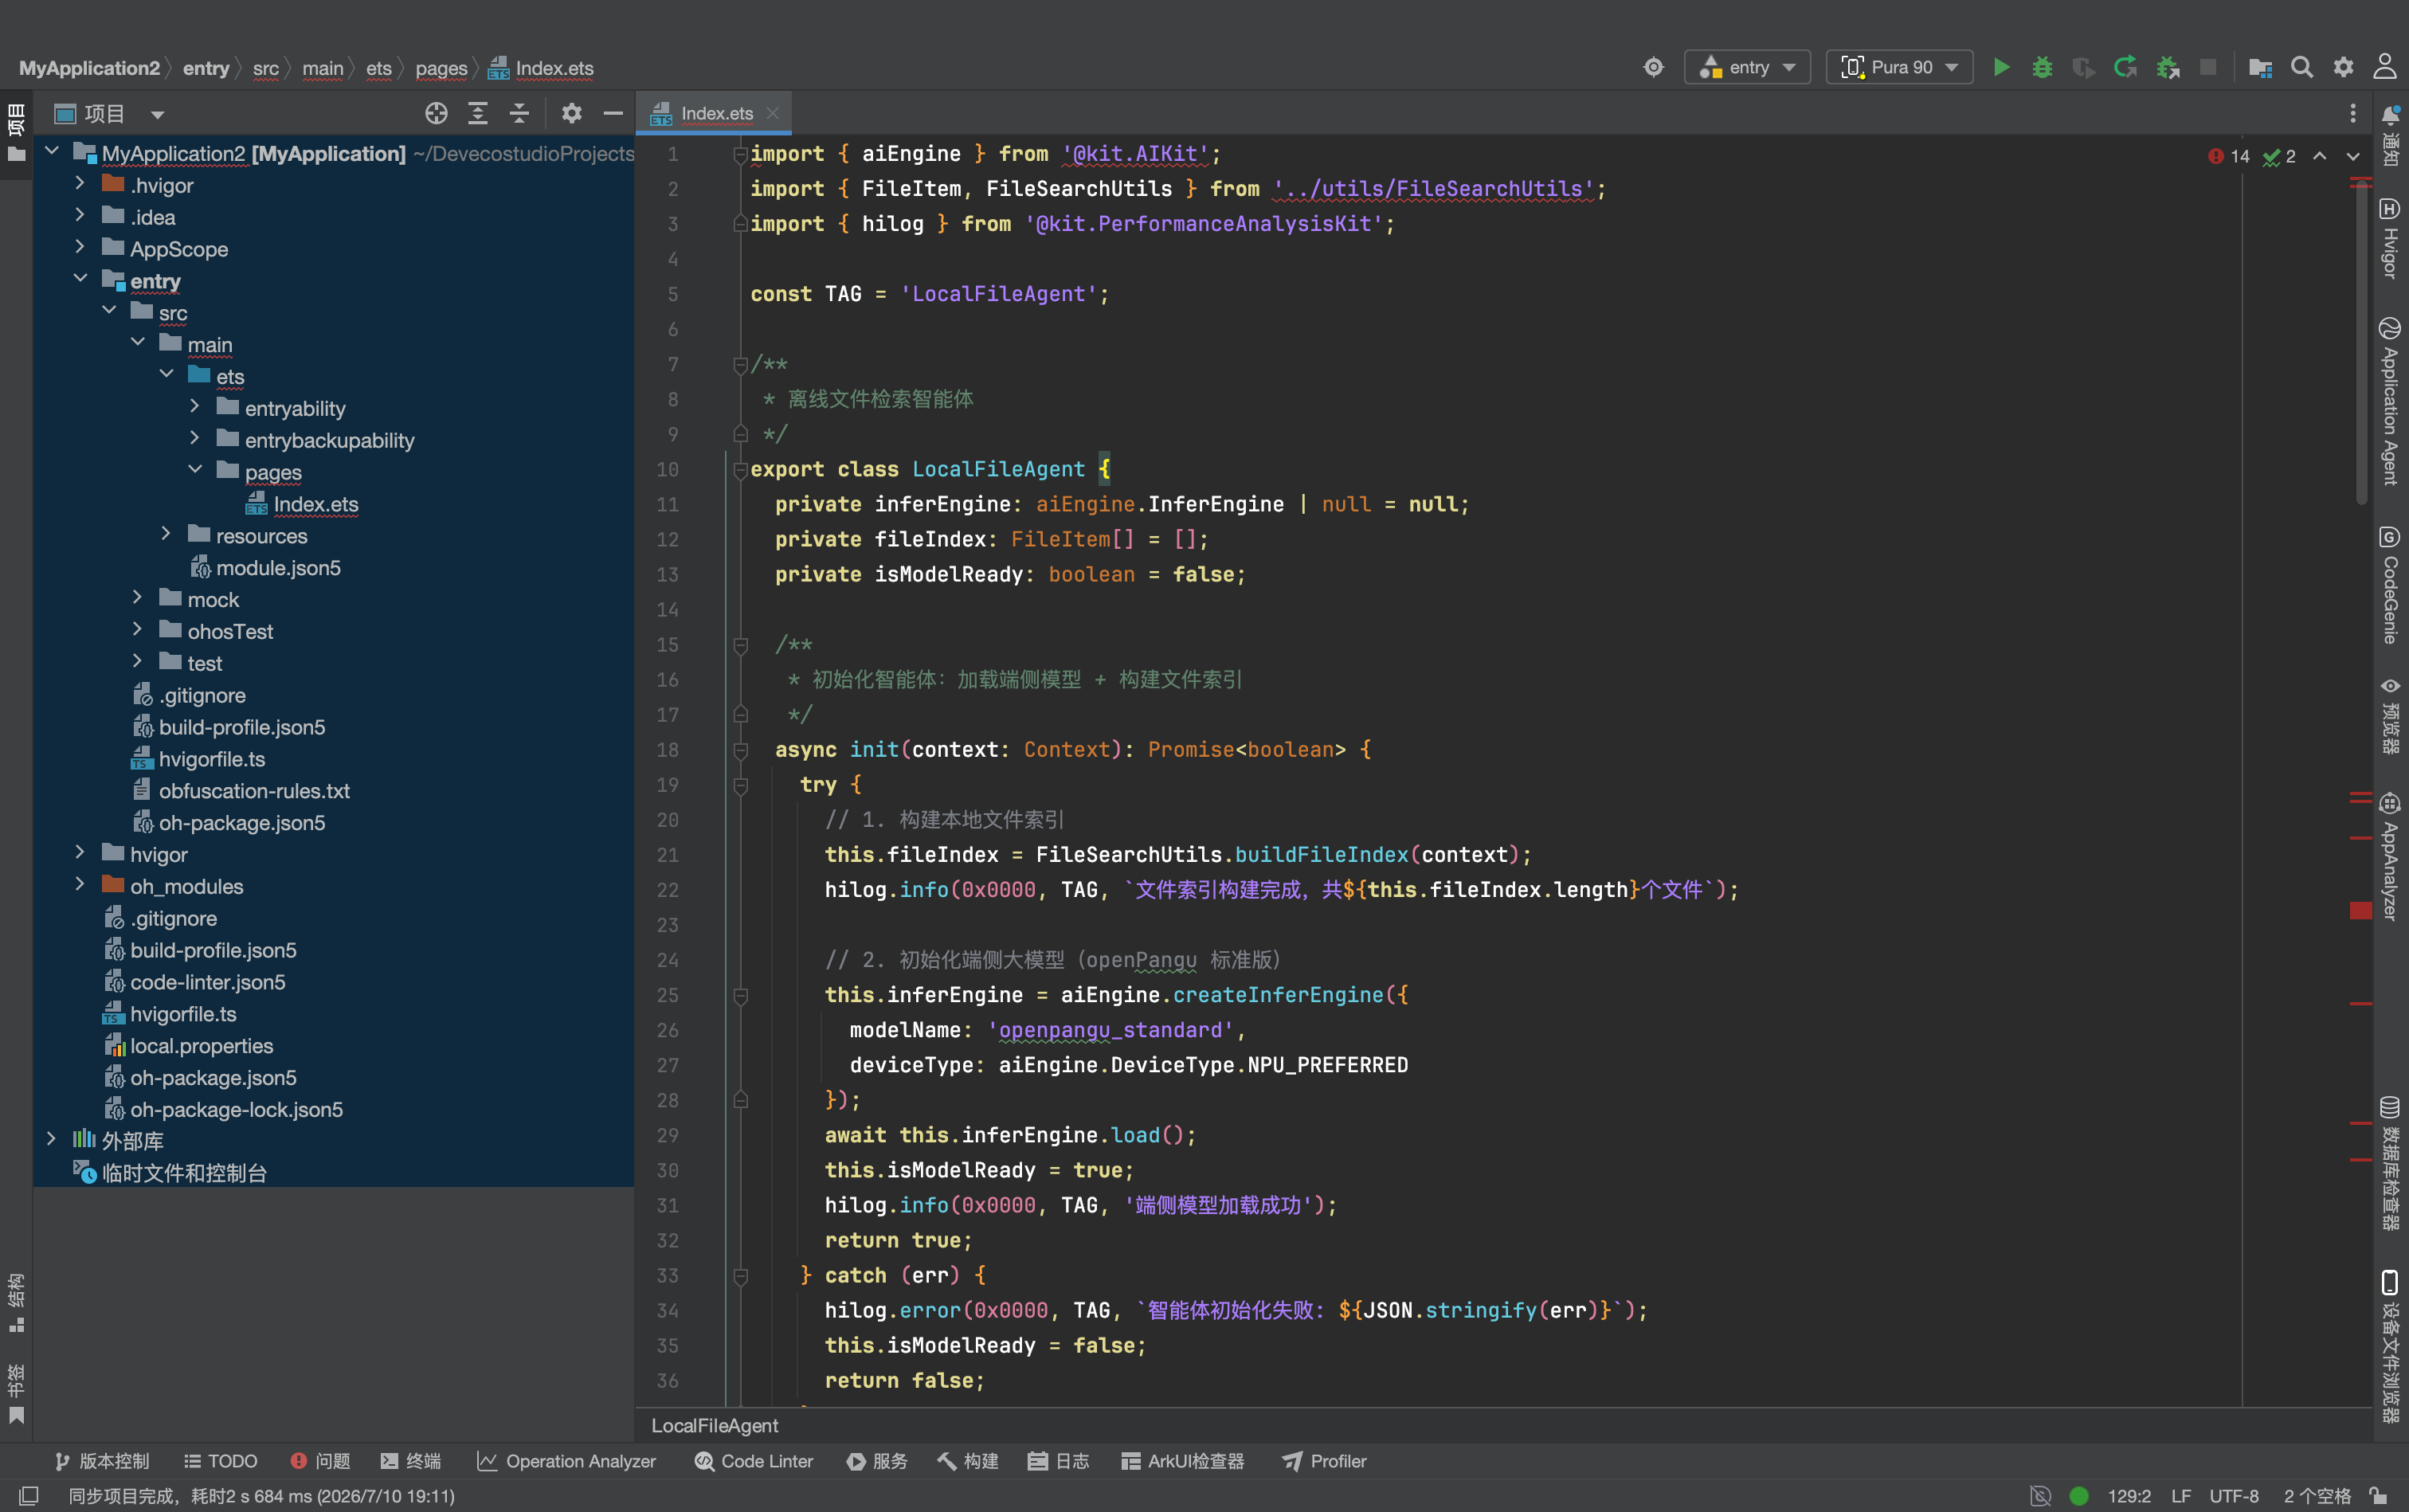Start debugging with the bug icon
This screenshot has width=2409, height=1512.
pos(2042,67)
